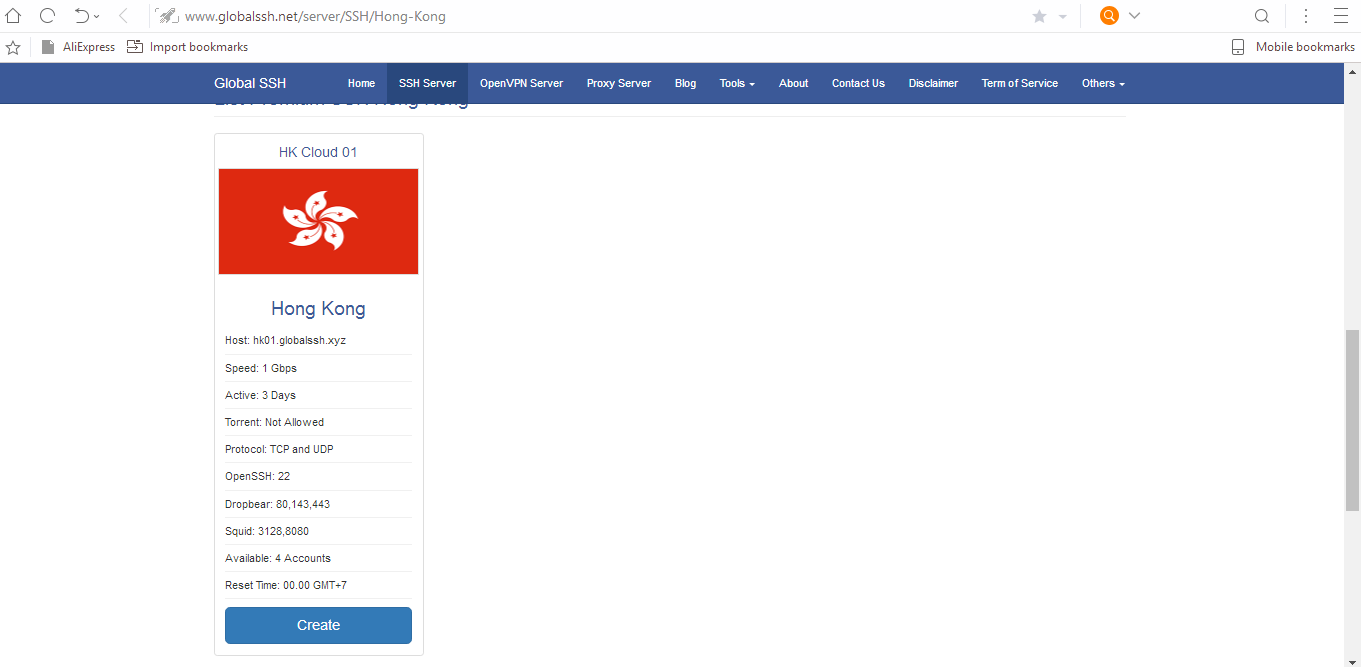The width and height of the screenshot is (1361, 667).
Task: Expand the search engine selector chevron
Action: pyautogui.click(x=1134, y=16)
